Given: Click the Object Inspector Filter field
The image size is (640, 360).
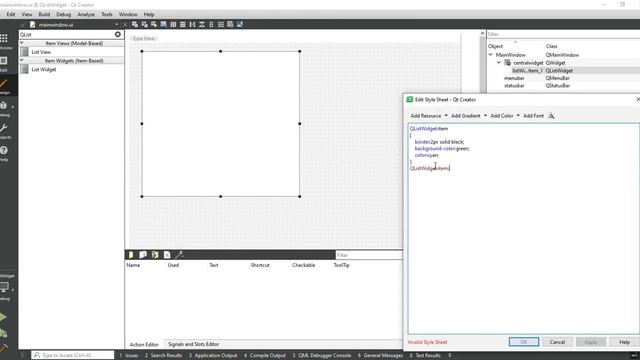Looking at the screenshot, I should pos(563,34).
